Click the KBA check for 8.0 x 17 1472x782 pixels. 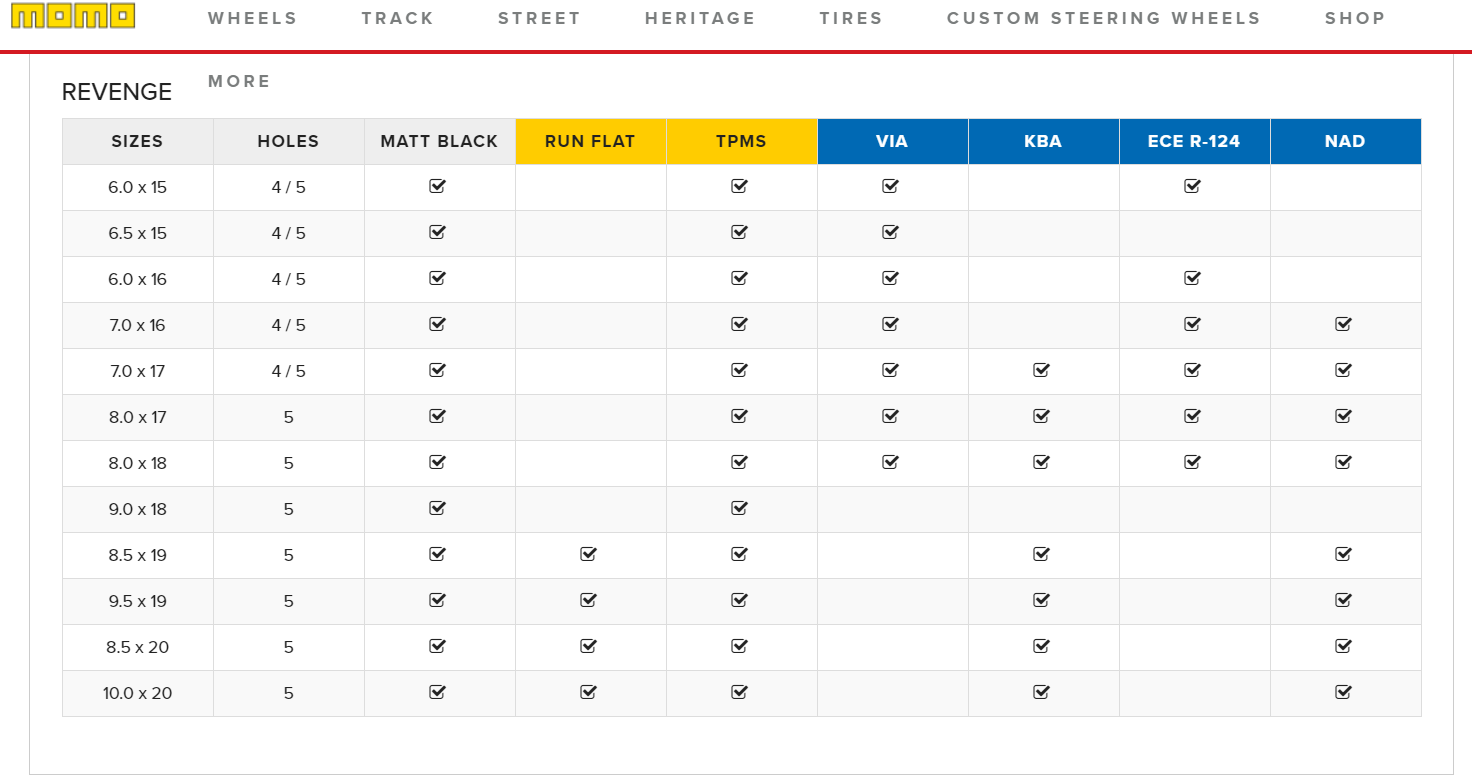[1041, 416]
